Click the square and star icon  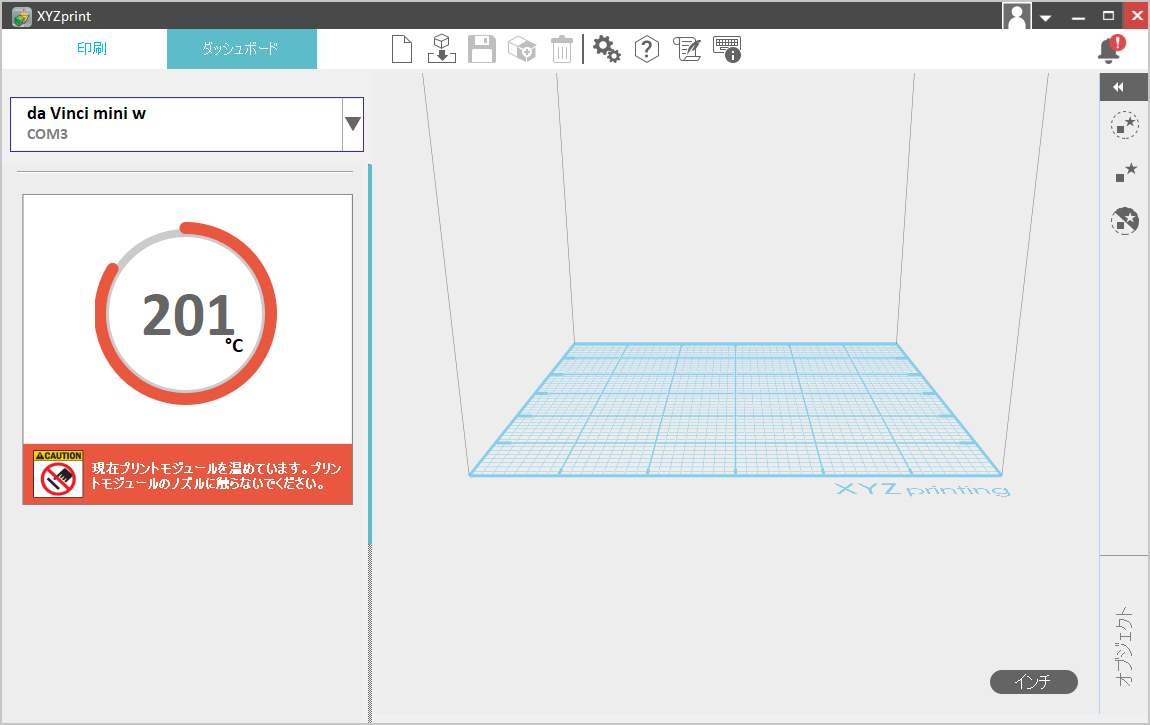click(x=1125, y=173)
